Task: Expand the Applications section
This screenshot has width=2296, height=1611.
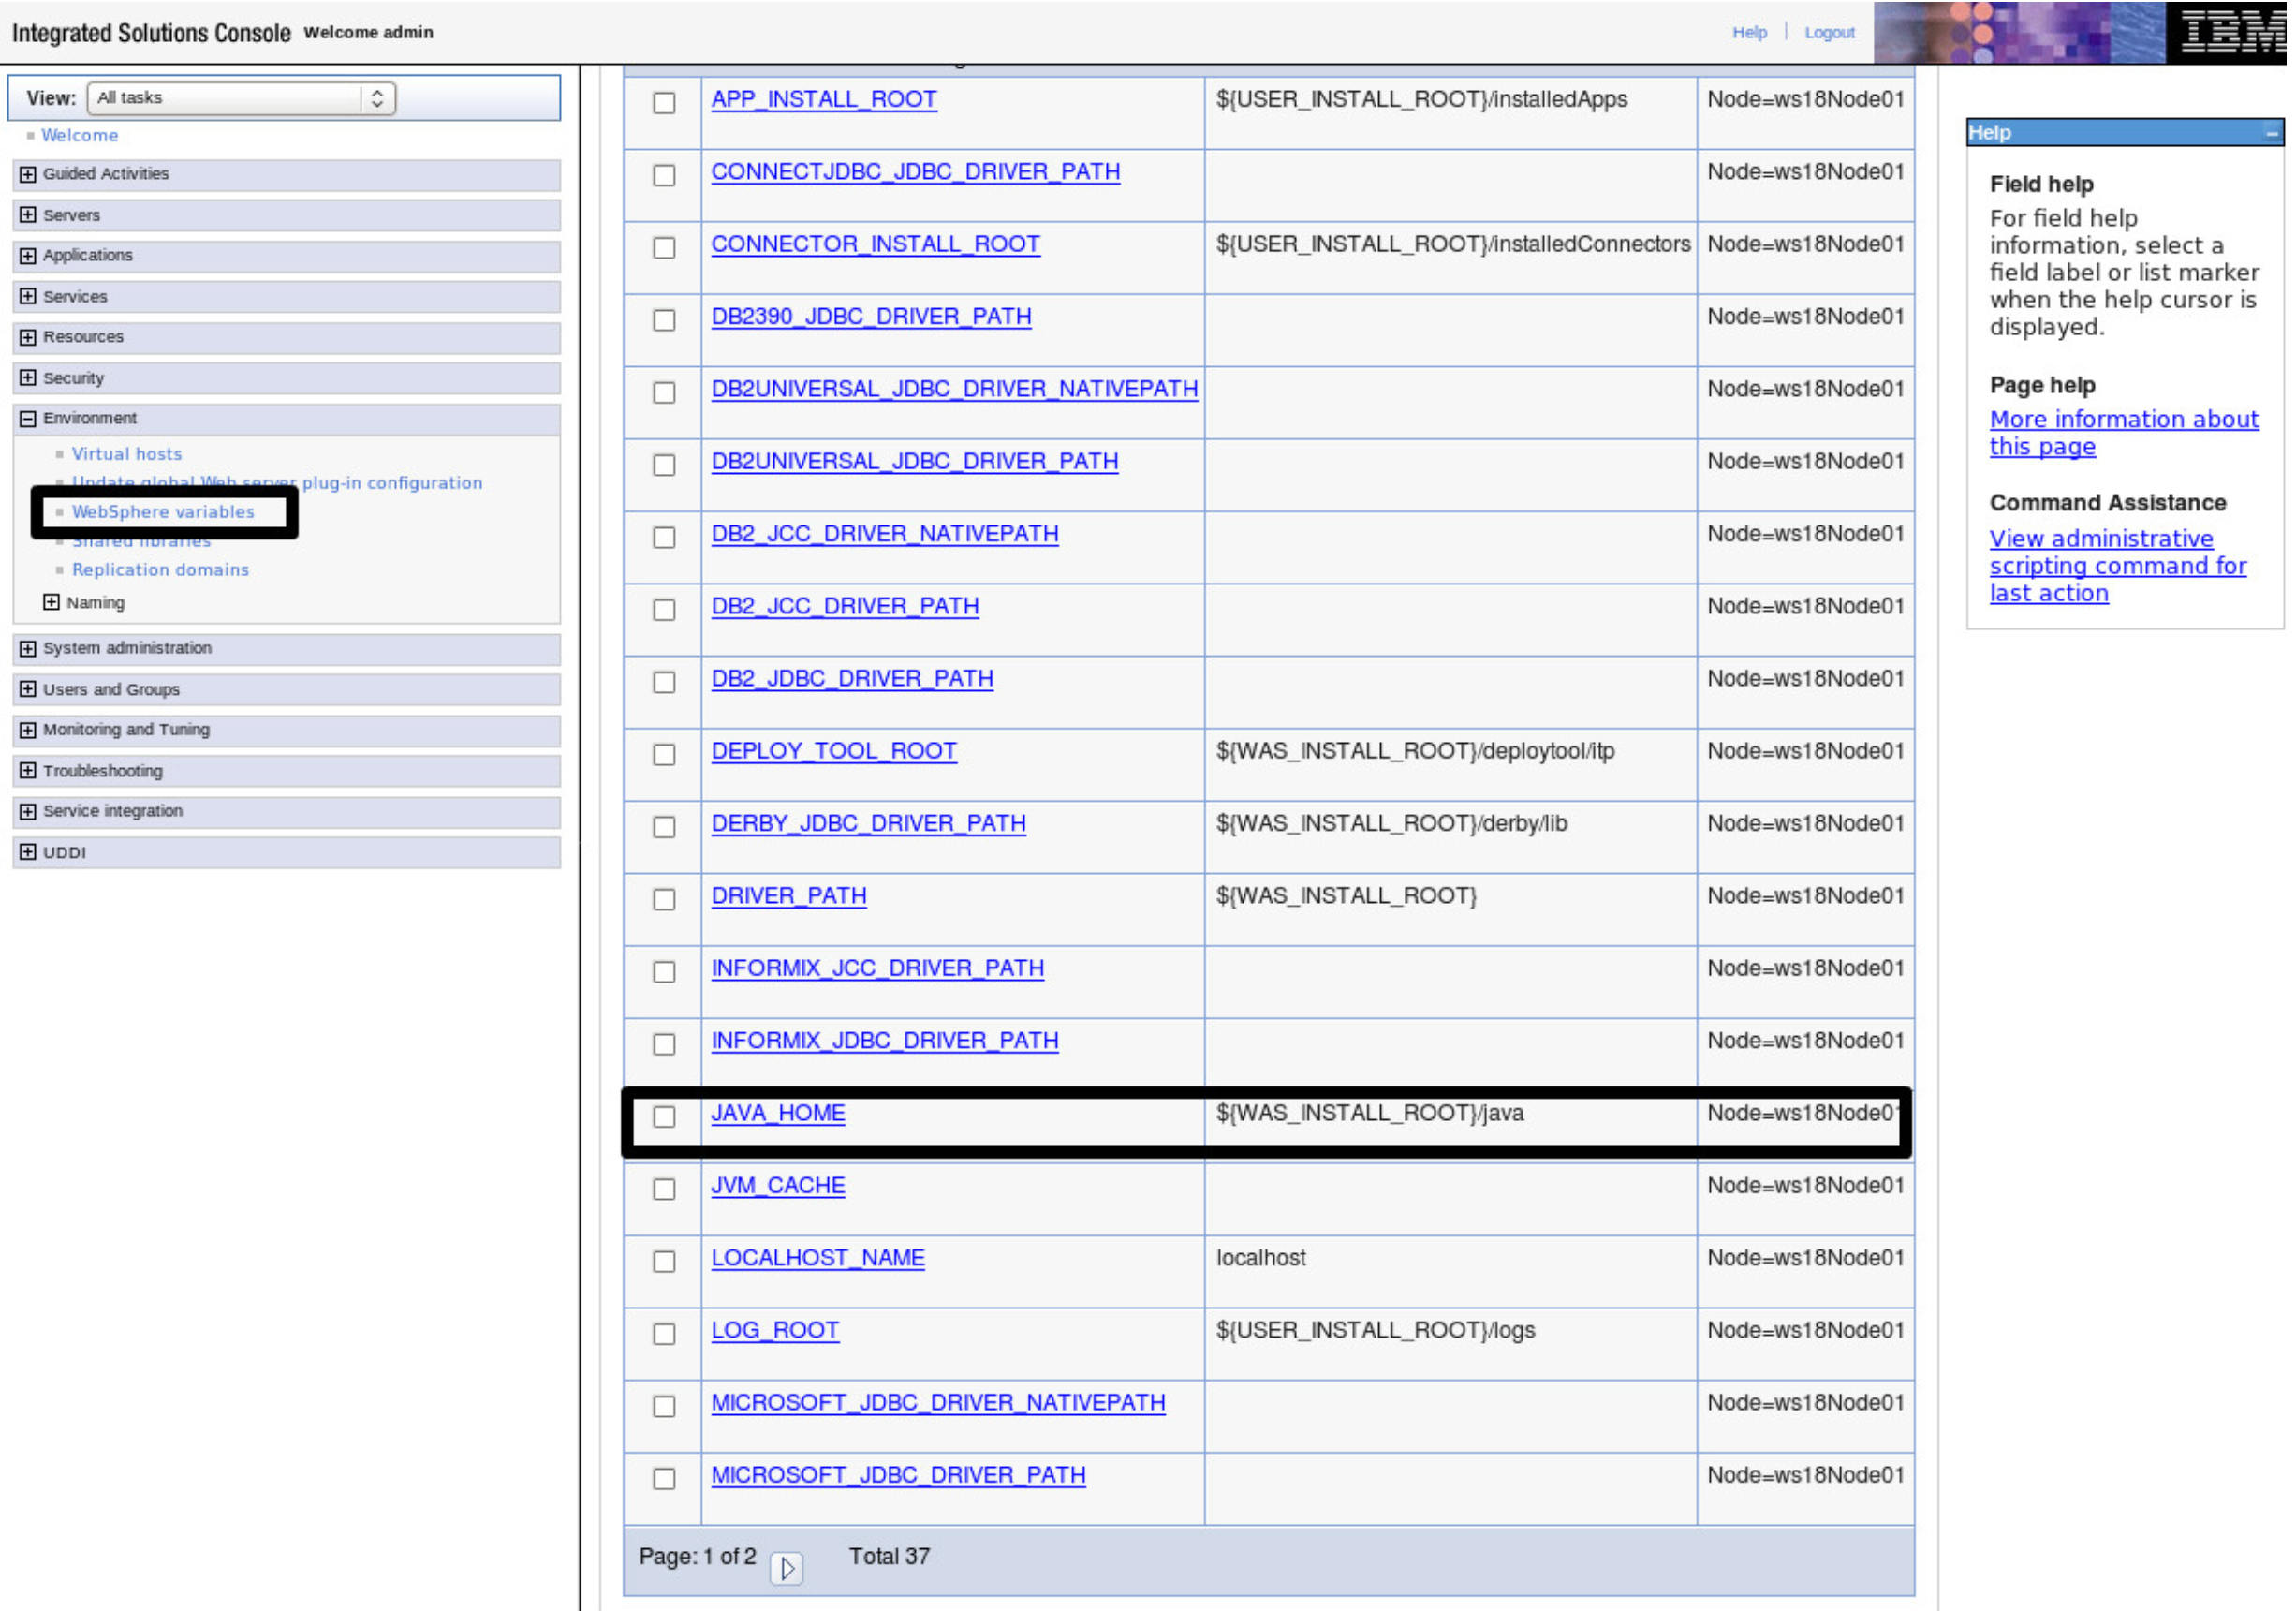Action: pos(28,256)
